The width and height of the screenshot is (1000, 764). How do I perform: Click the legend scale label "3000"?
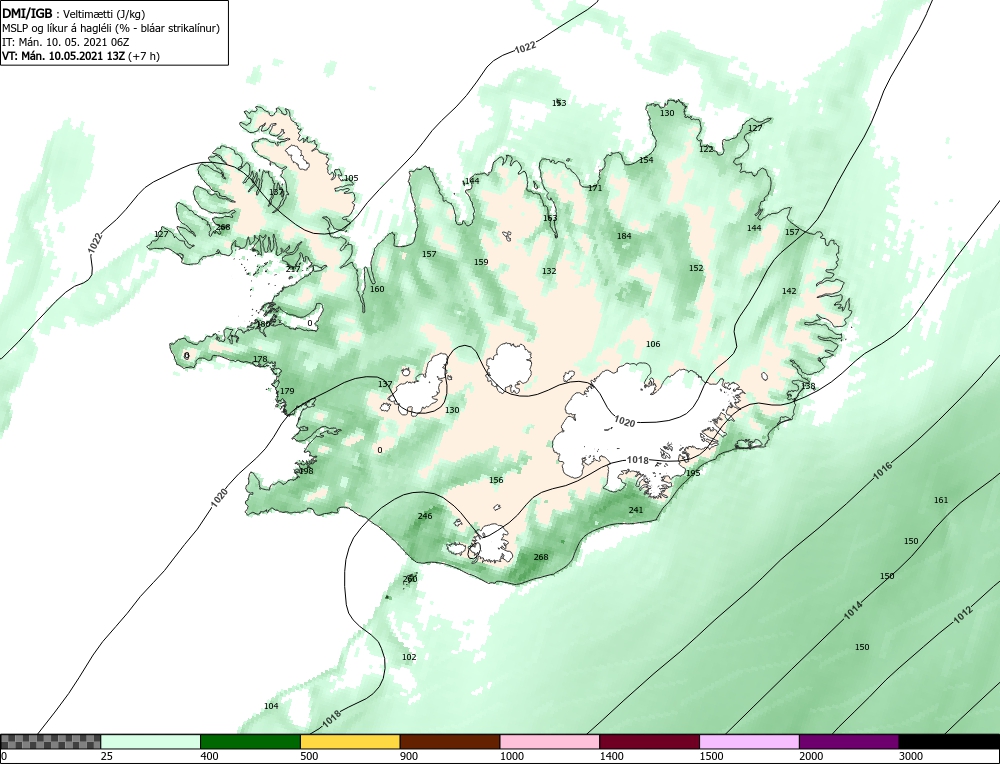coord(910,756)
